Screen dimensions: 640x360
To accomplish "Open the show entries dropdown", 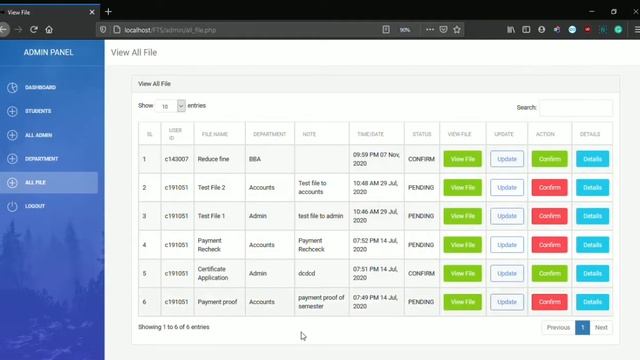I will point(171,106).
